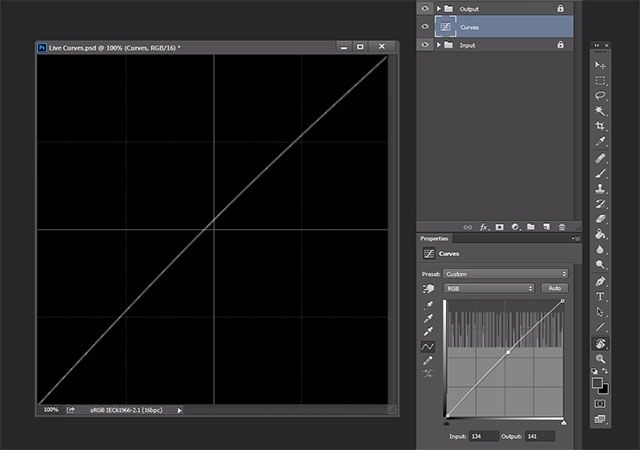
Task: Select the Crop tool
Action: pos(600,126)
